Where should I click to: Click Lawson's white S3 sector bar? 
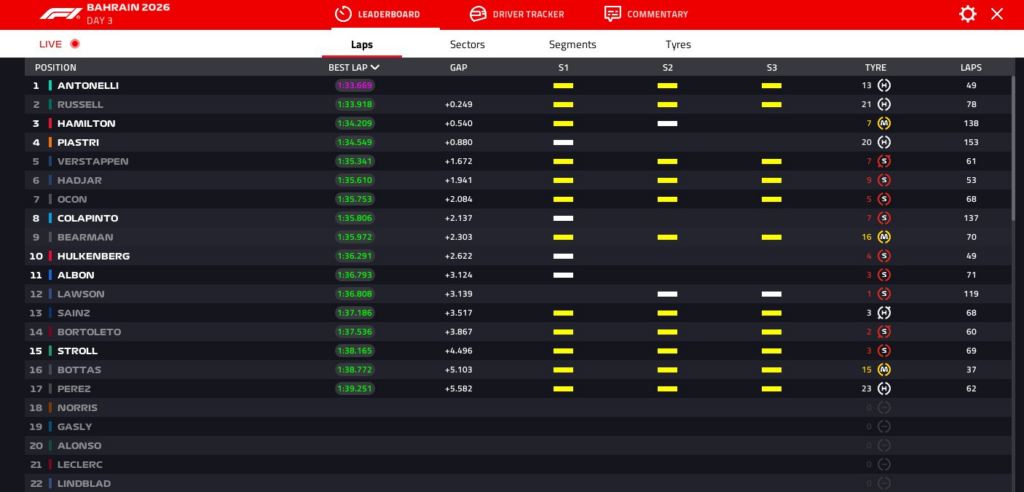click(771, 294)
